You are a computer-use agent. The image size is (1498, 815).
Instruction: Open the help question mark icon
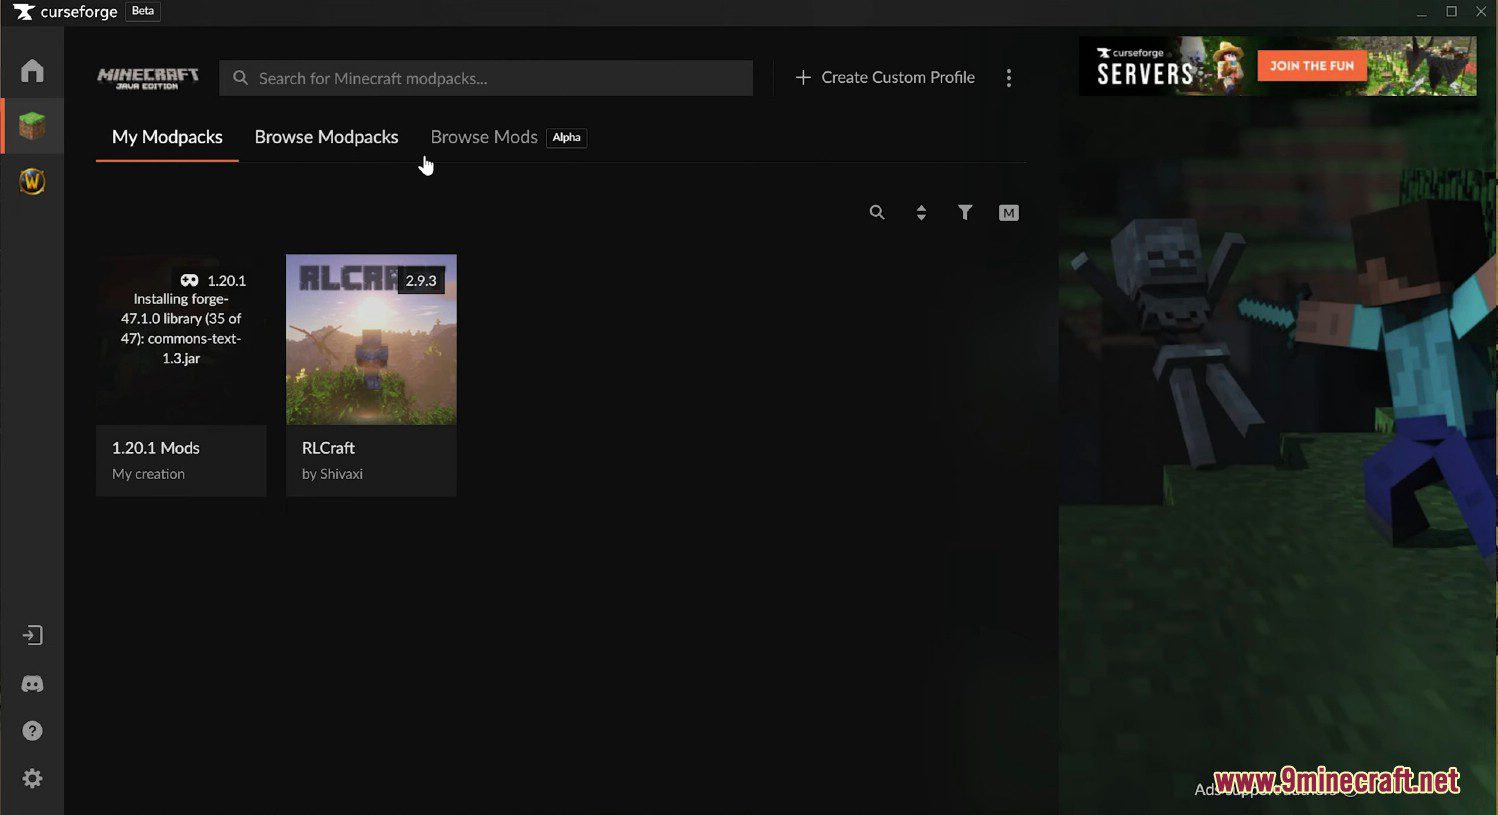(32, 731)
